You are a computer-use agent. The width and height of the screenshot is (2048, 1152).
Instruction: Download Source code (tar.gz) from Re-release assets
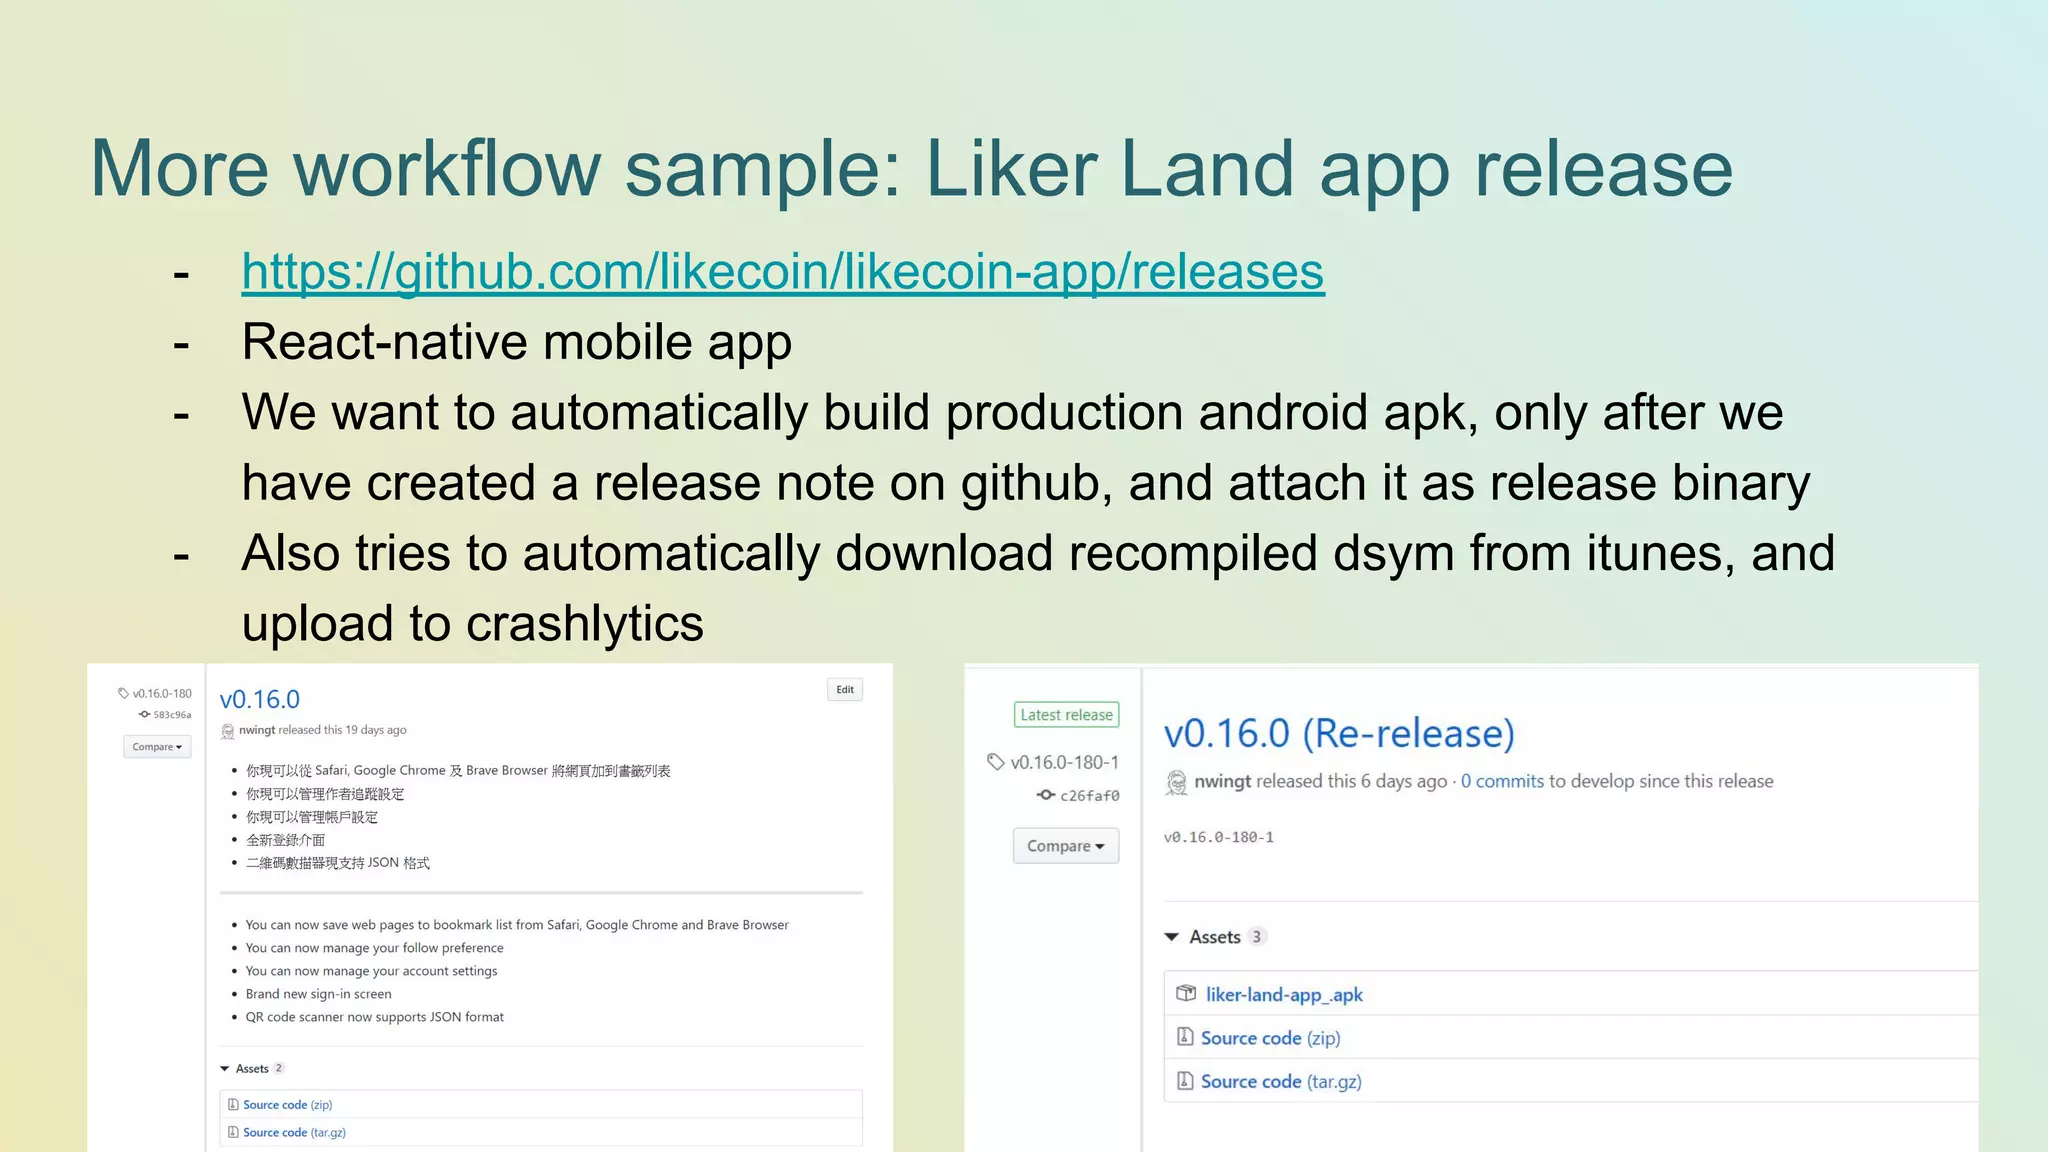[1281, 1082]
